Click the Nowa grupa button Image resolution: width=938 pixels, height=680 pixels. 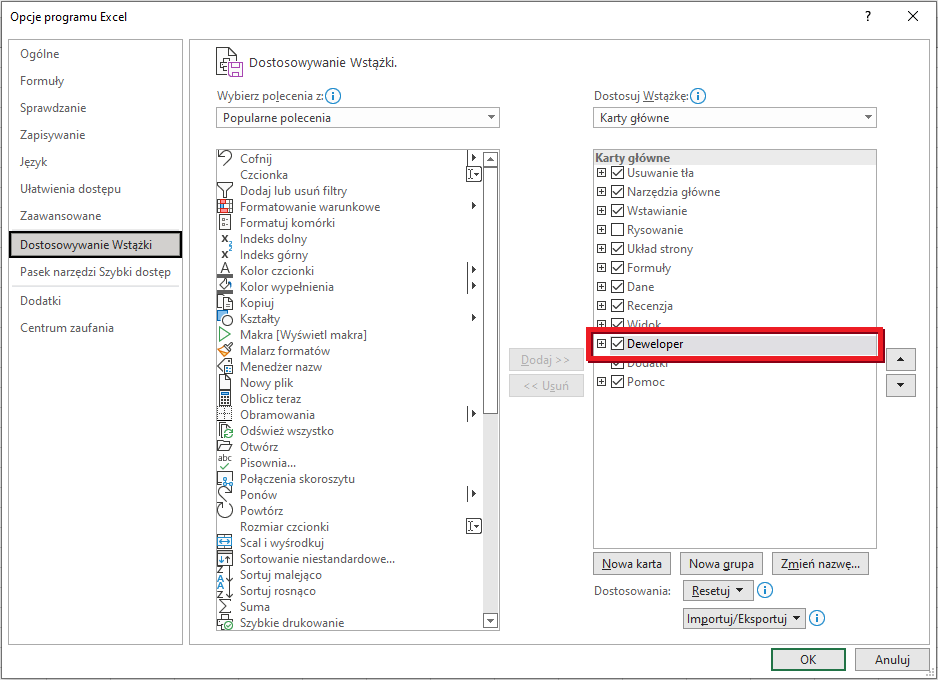click(721, 564)
